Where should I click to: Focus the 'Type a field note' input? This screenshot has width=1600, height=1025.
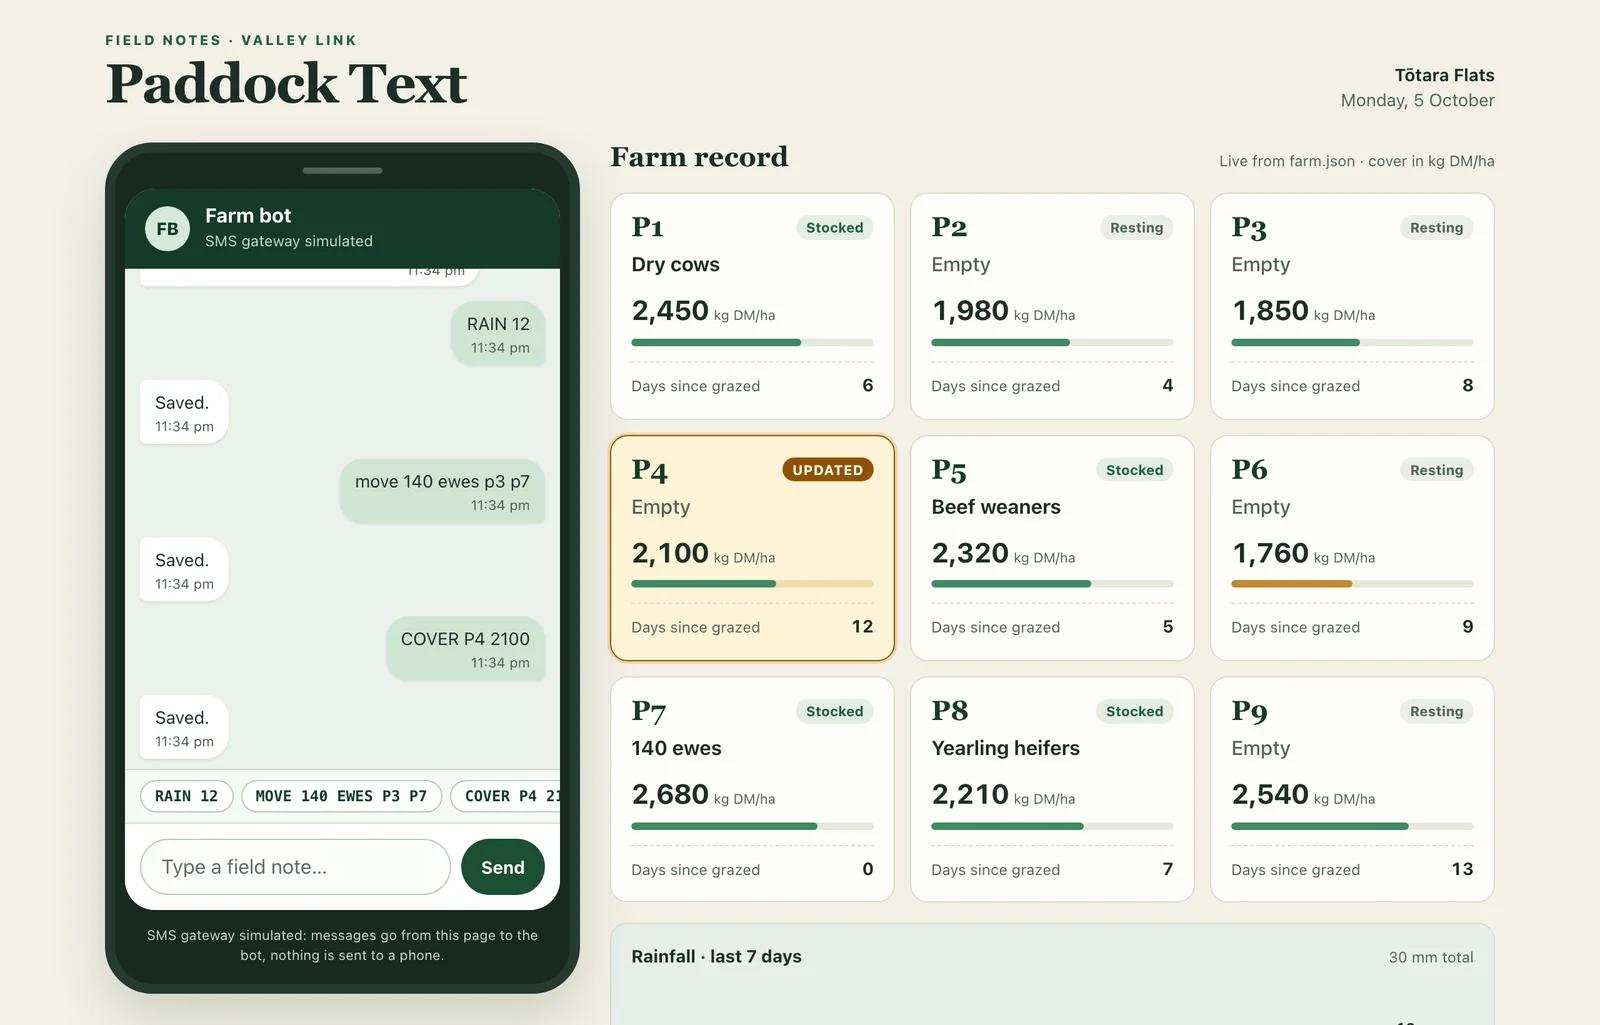[295, 867]
